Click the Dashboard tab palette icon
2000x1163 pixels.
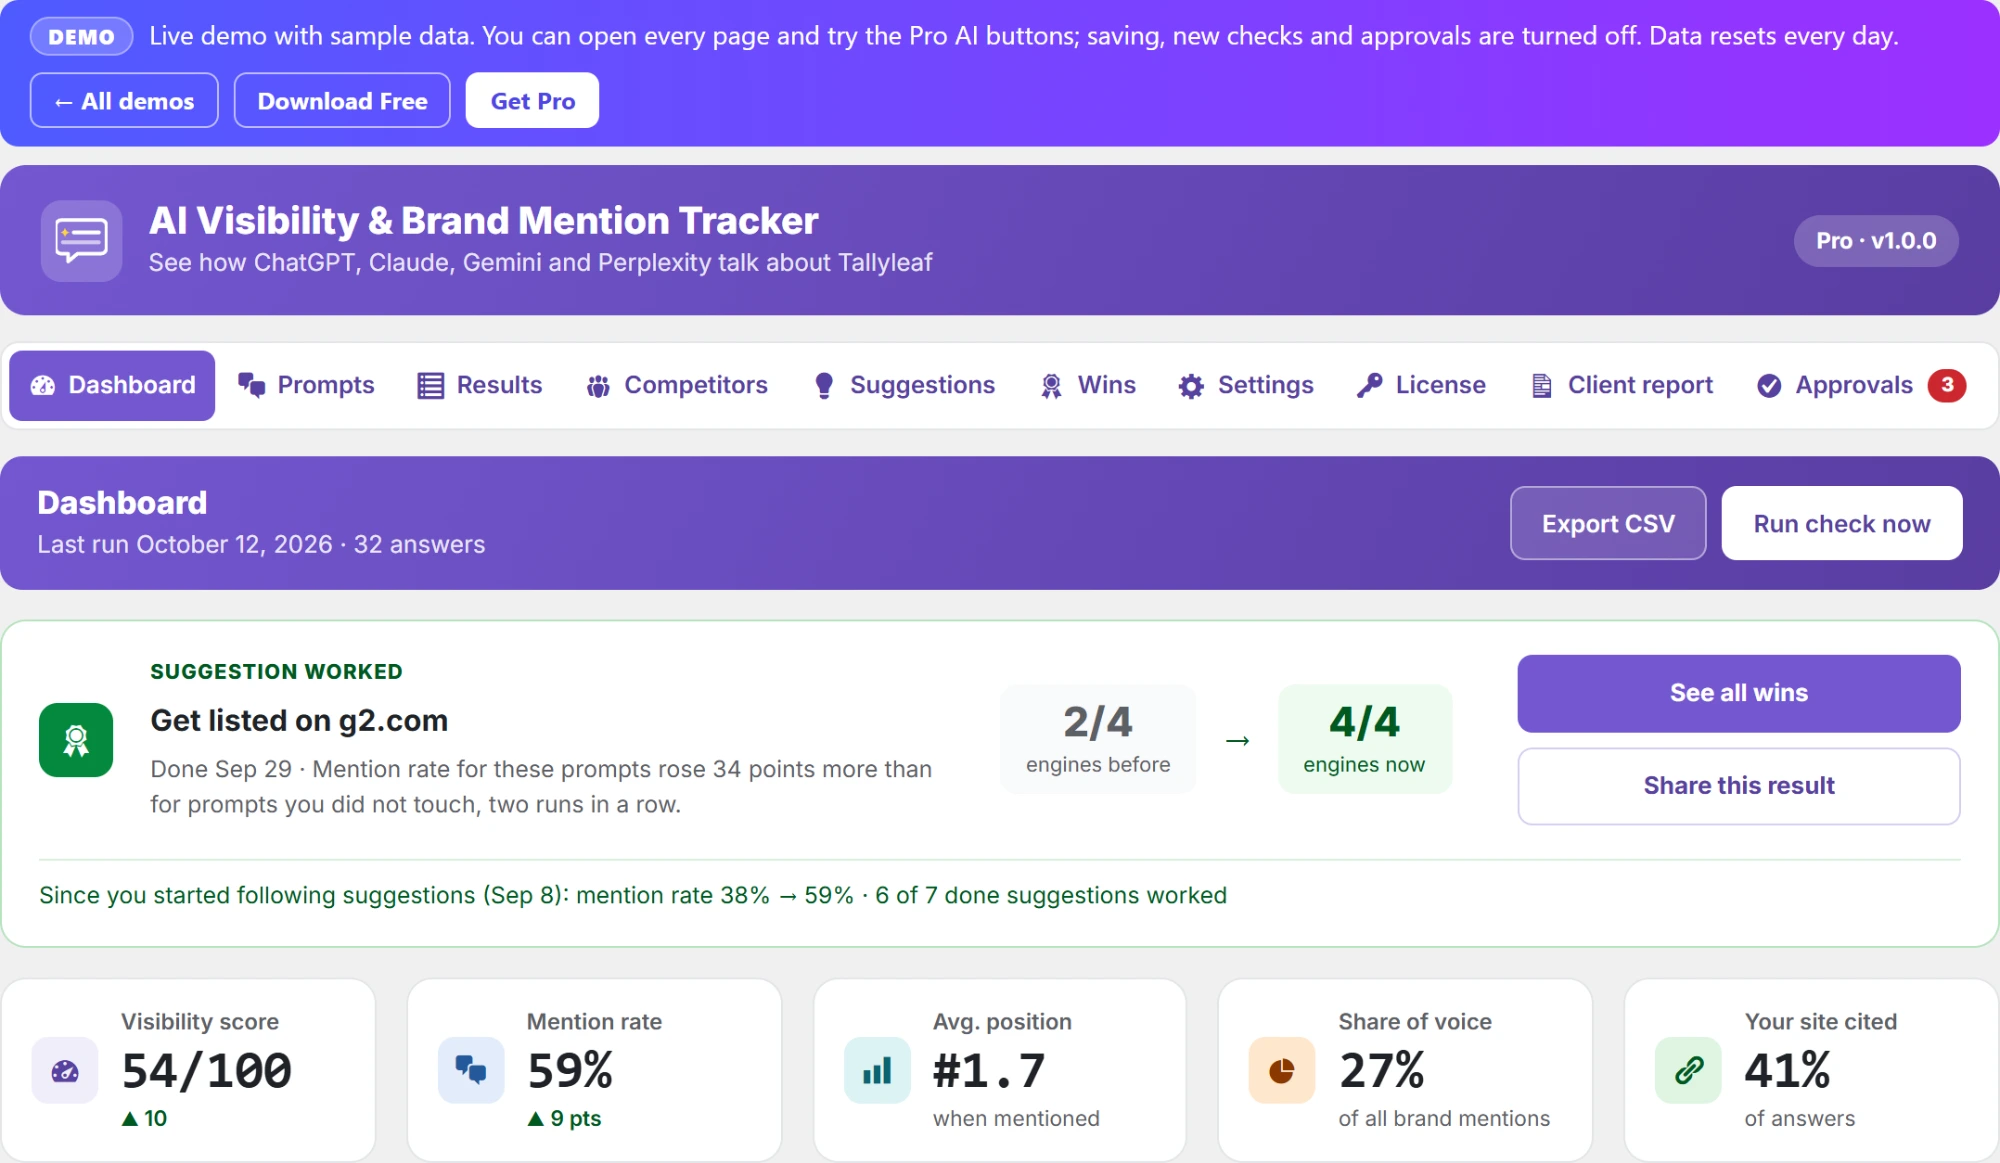pyautogui.click(x=43, y=386)
